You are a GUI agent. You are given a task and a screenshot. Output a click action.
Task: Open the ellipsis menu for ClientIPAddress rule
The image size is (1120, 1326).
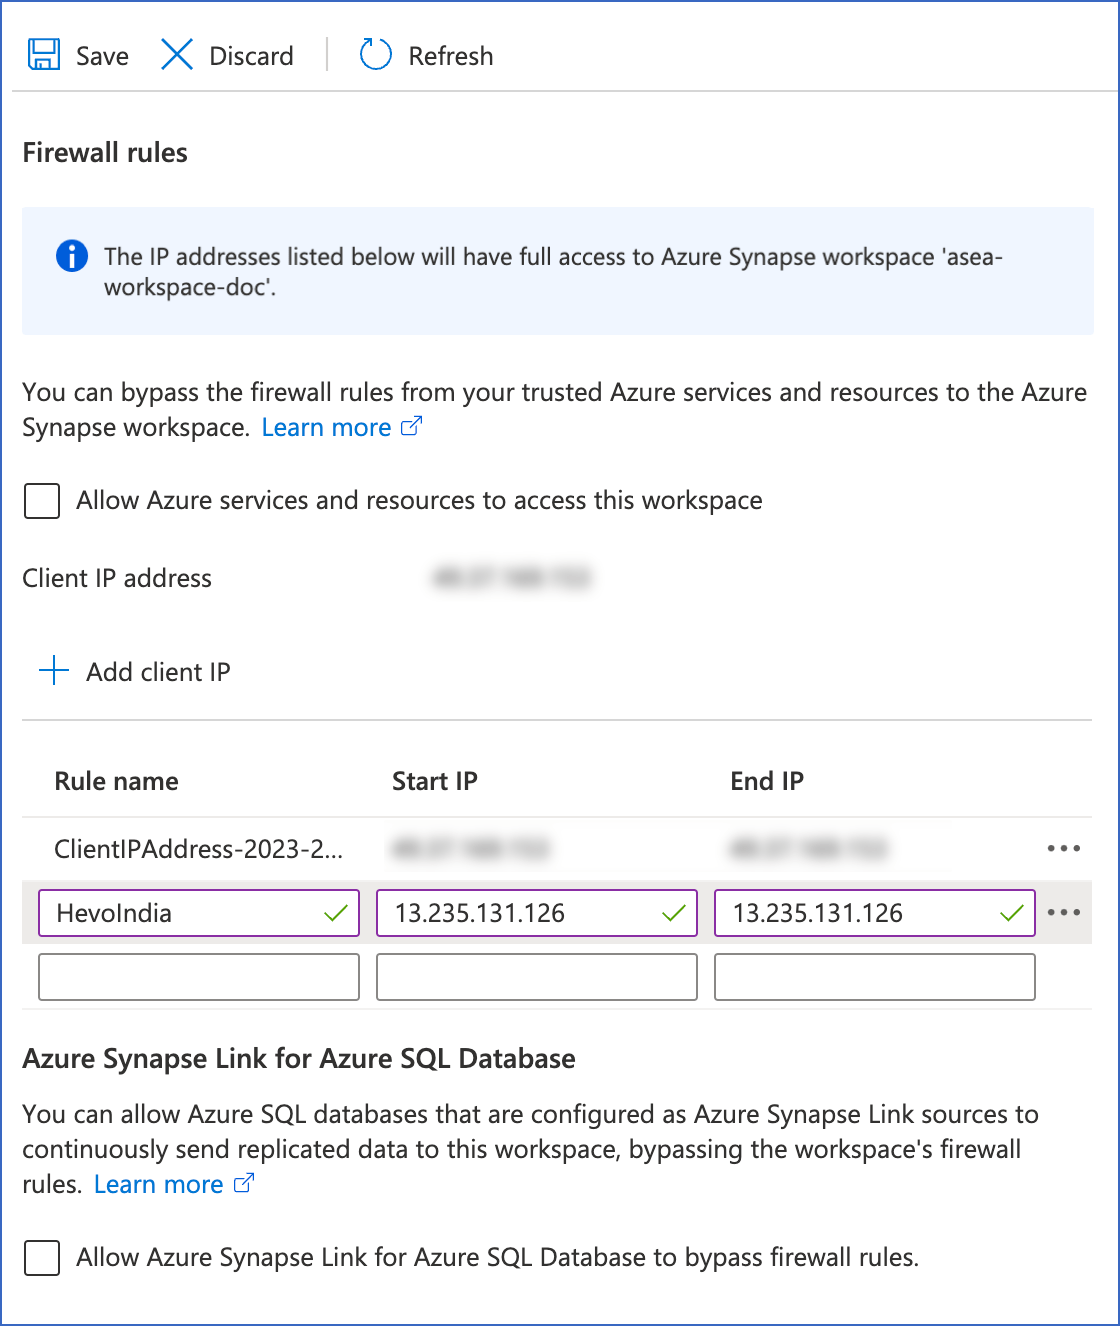(1063, 848)
